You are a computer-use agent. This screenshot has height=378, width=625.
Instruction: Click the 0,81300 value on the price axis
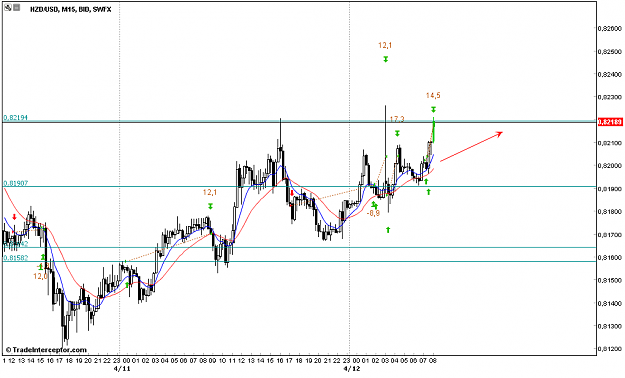click(610, 326)
